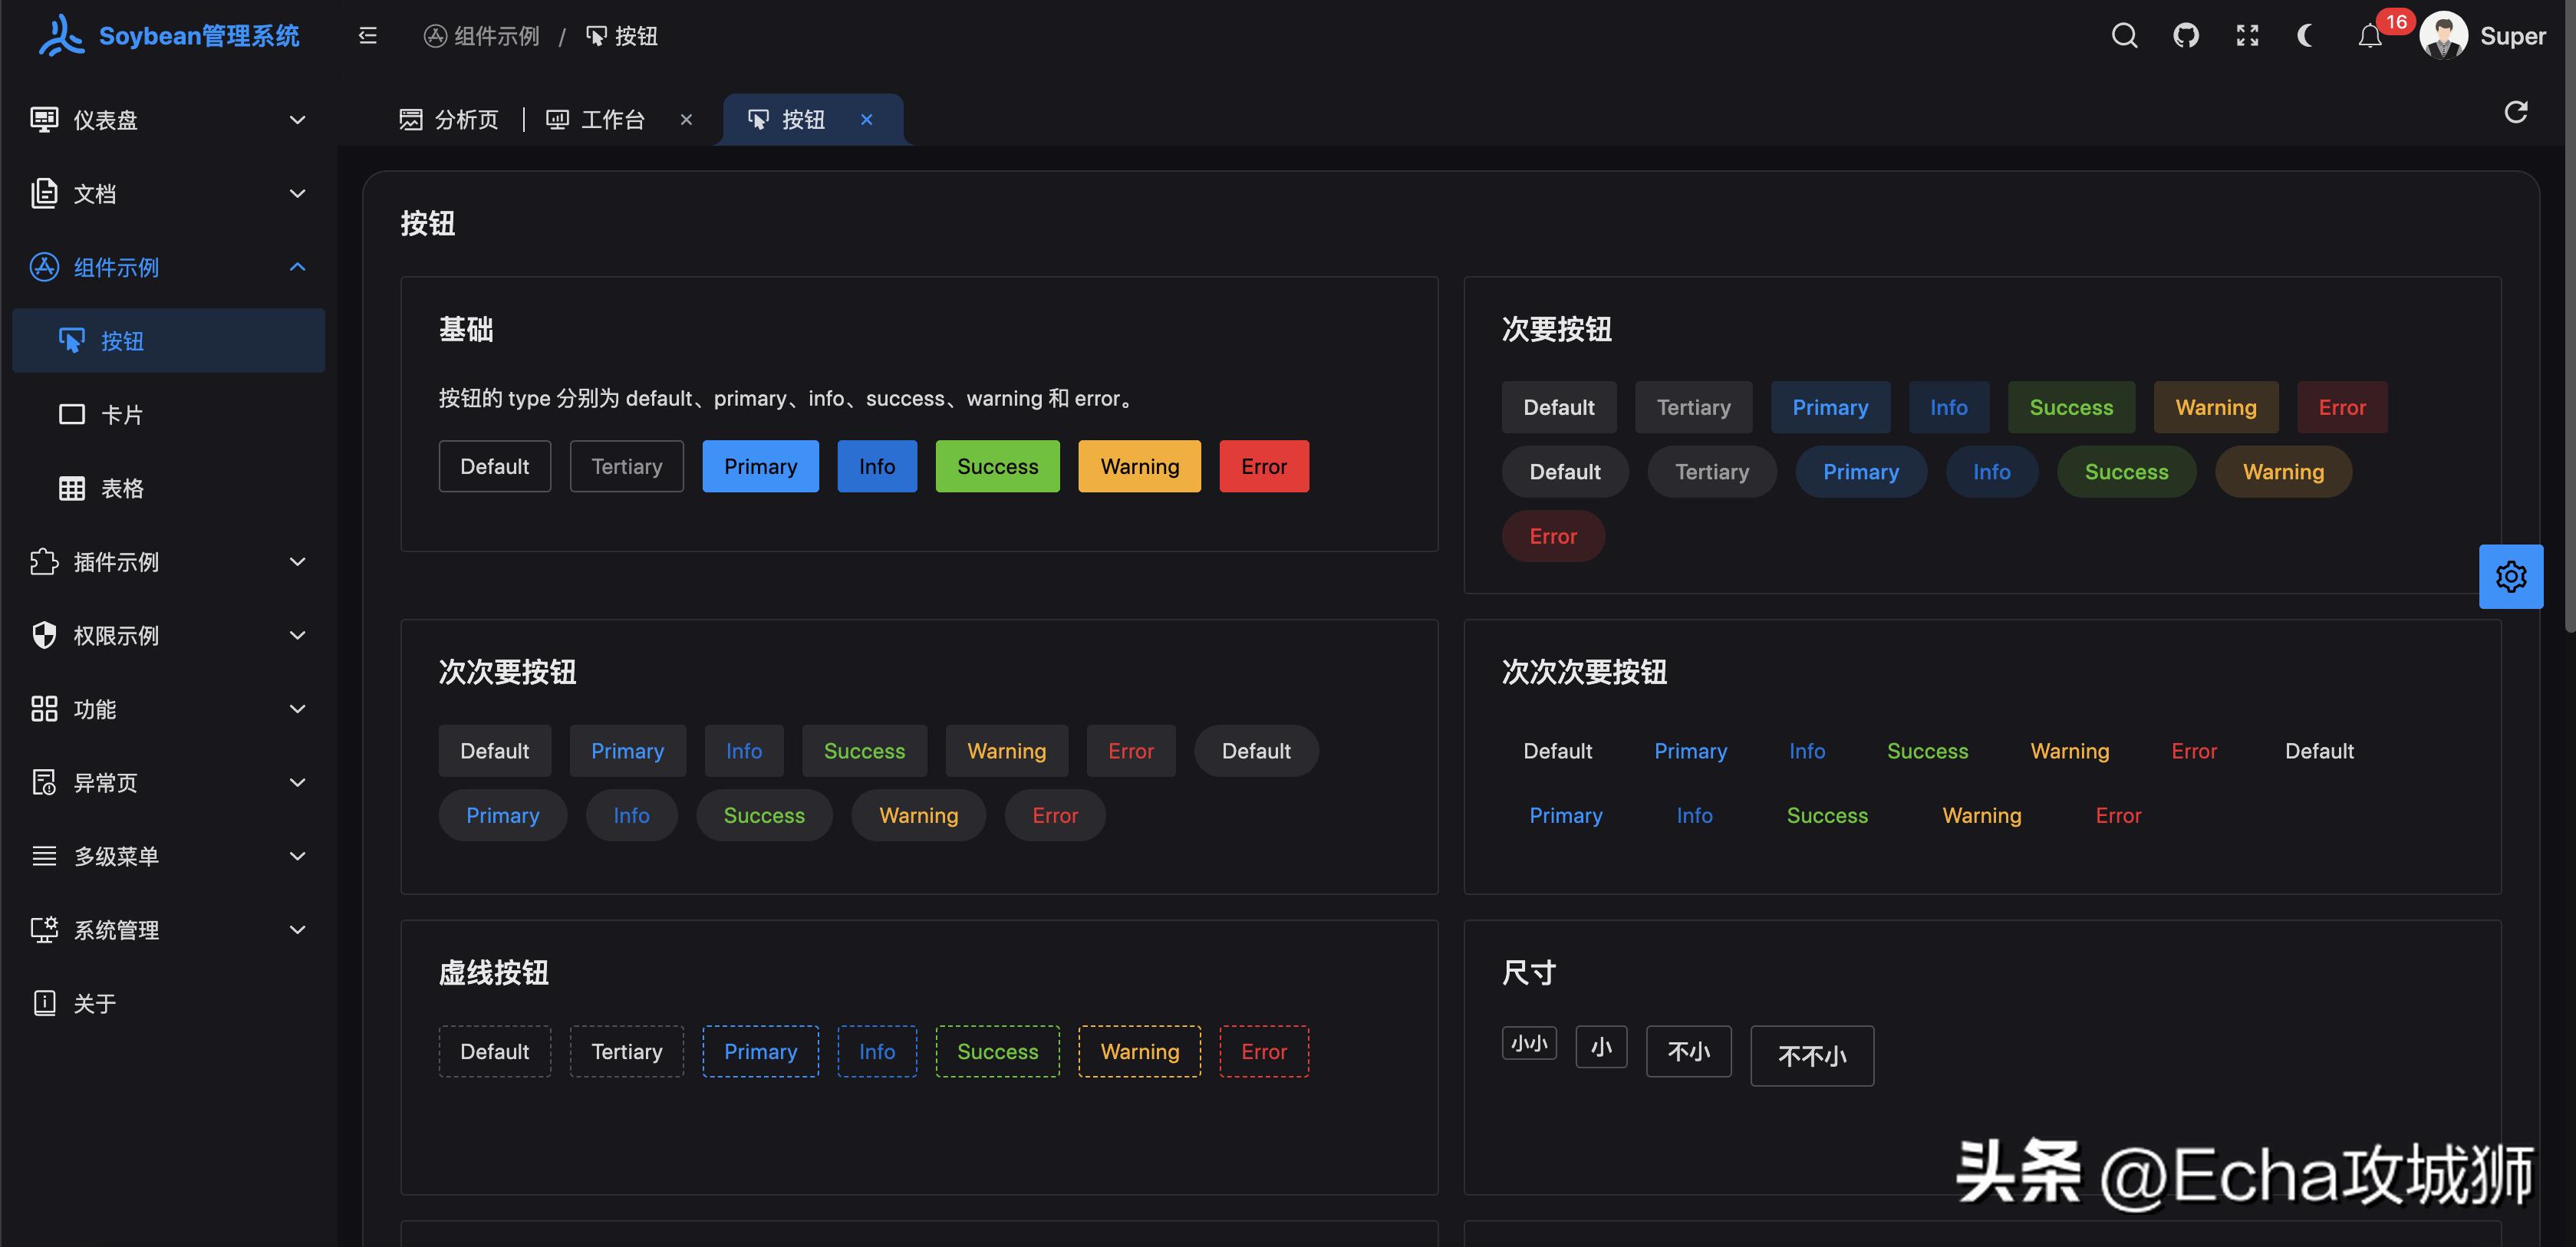Enter fullscreen mode via header icon
The height and width of the screenshot is (1247, 2576).
coord(2247,36)
